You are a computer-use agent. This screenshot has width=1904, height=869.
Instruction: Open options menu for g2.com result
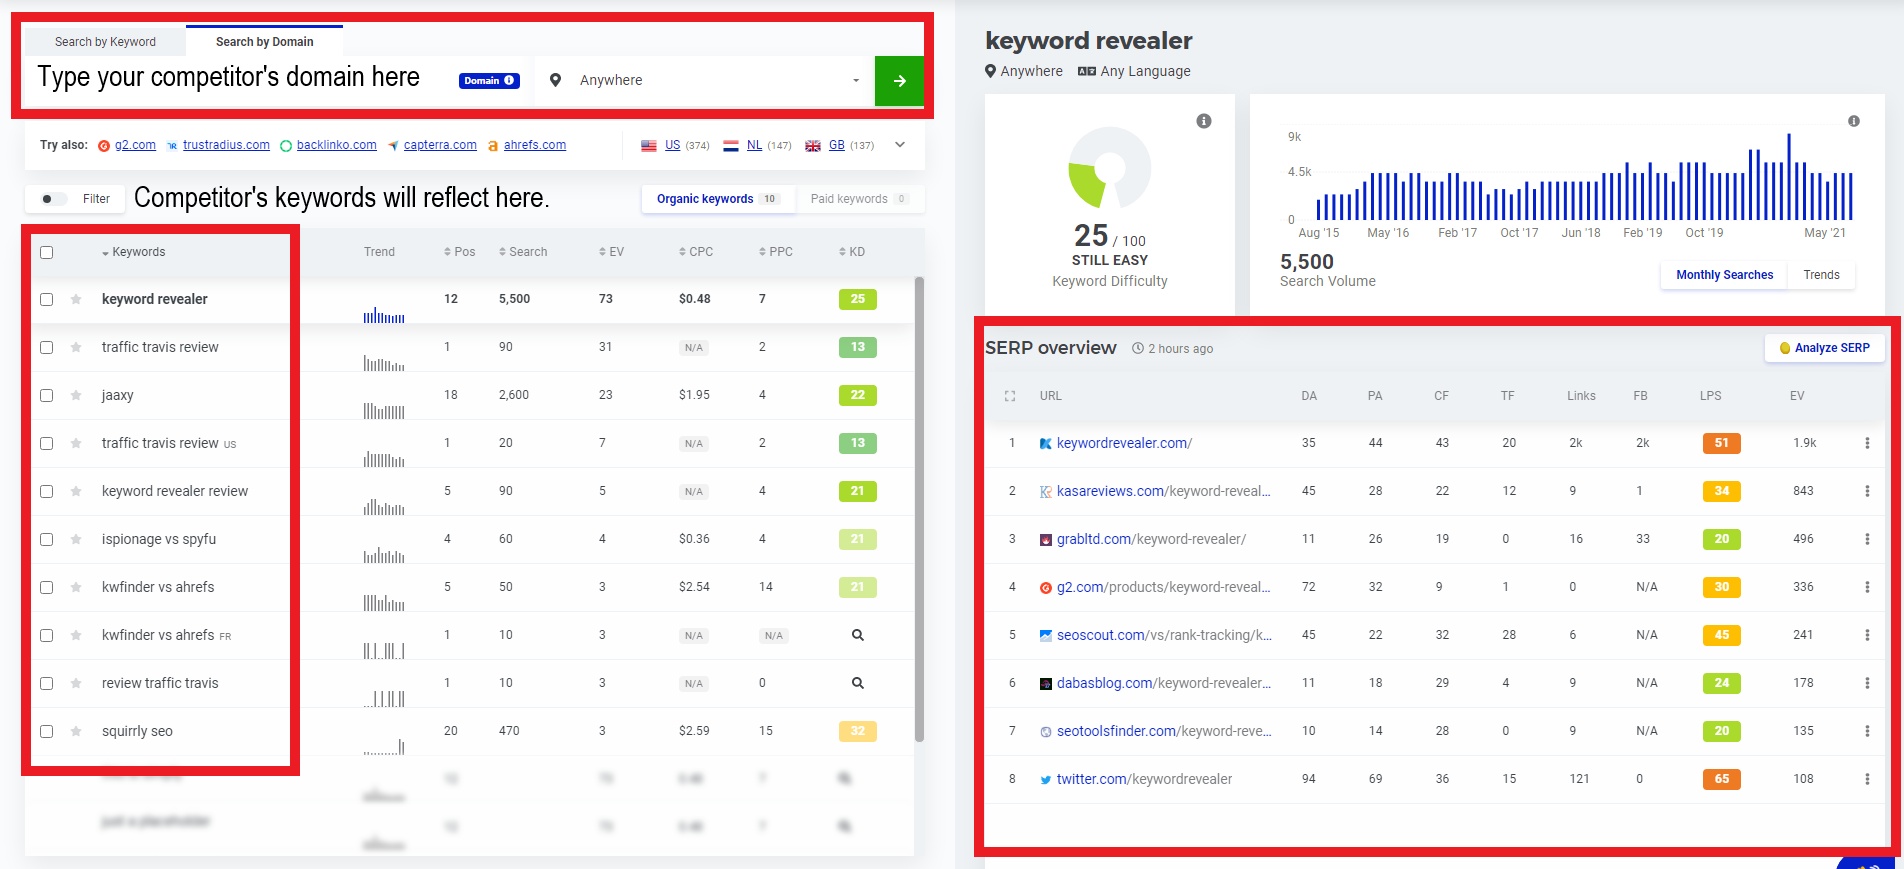tap(1867, 587)
